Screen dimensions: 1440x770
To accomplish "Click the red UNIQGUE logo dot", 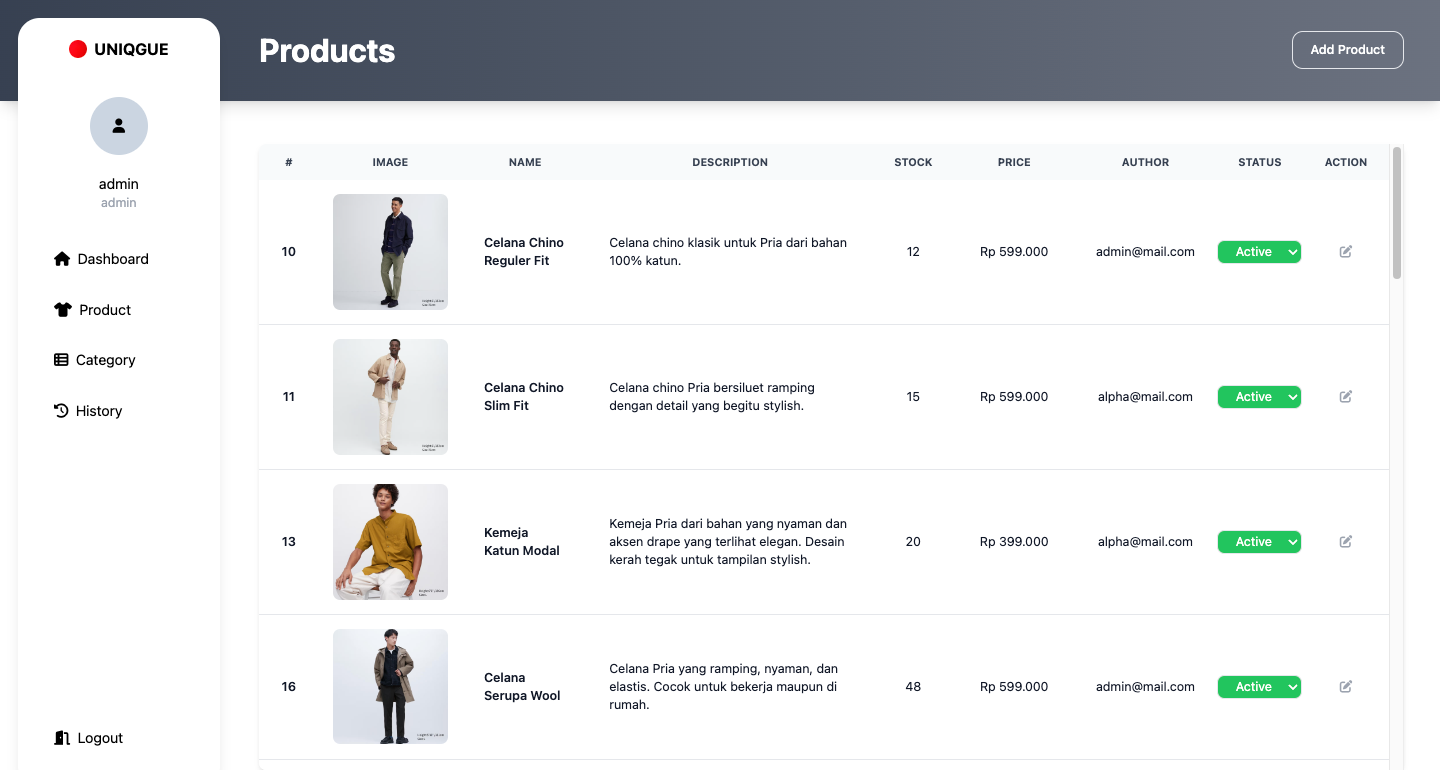I will coord(78,49).
